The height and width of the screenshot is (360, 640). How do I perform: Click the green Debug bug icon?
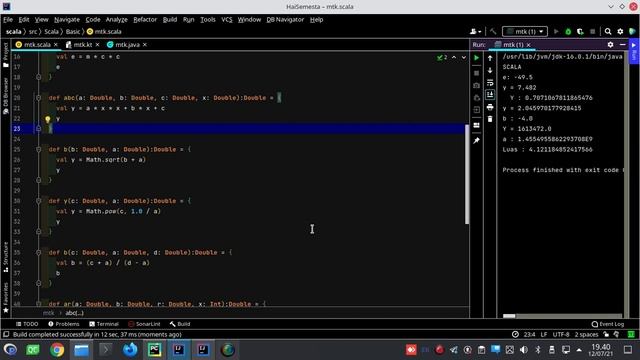(x=568, y=31)
